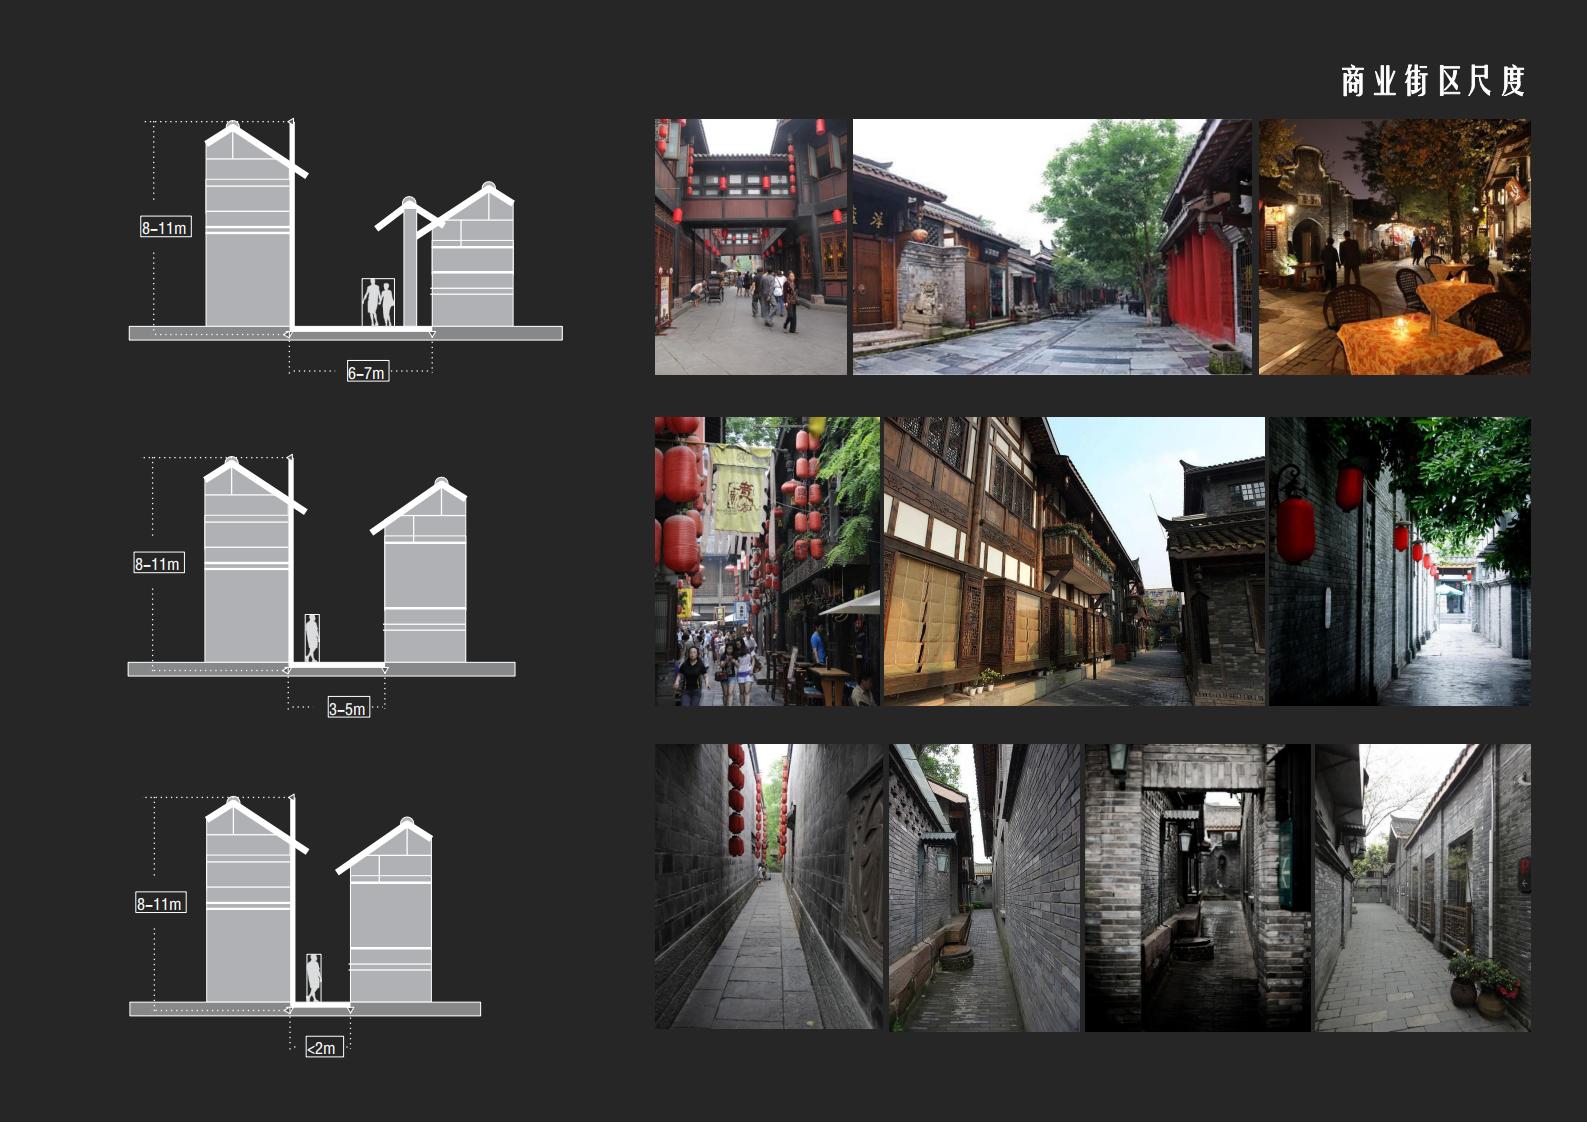Select the <2m alley width label
Image resolution: width=1587 pixels, height=1123 pixels.
point(323,1047)
